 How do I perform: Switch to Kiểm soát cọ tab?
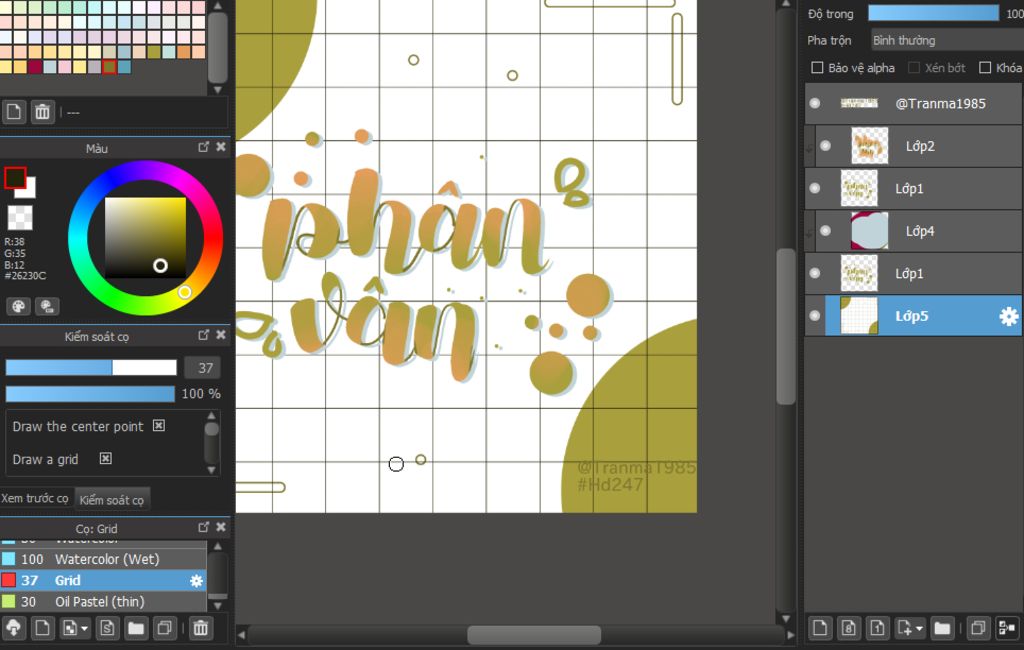tap(112, 500)
